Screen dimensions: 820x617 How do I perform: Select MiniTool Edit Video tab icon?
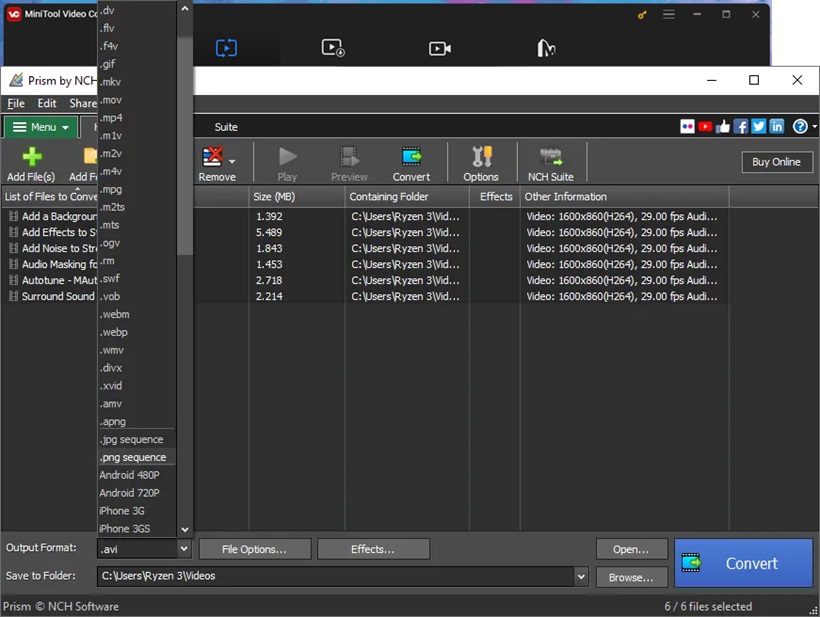coord(546,48)
